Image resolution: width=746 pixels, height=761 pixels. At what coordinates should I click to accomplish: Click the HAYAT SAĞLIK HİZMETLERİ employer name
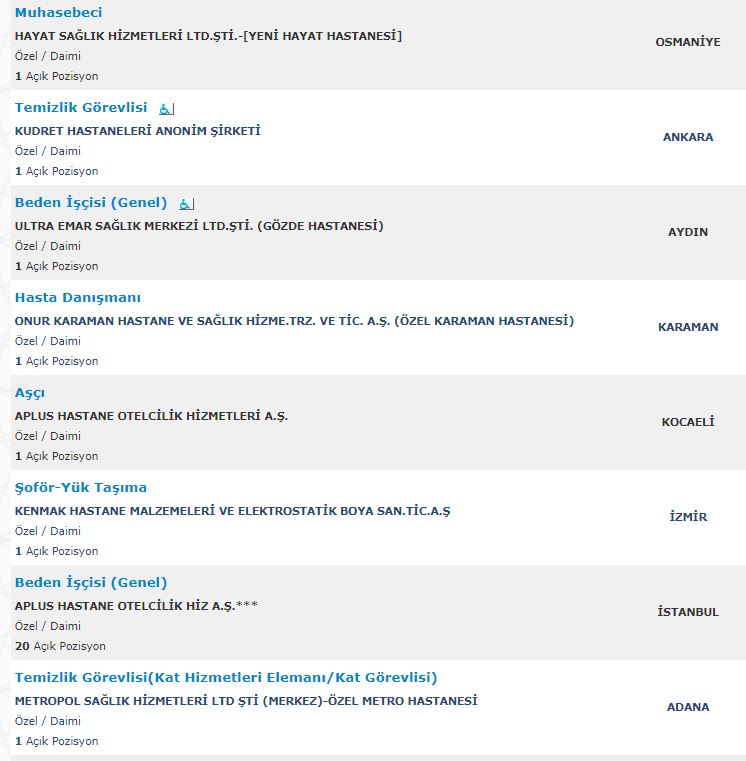coord(208,36)
